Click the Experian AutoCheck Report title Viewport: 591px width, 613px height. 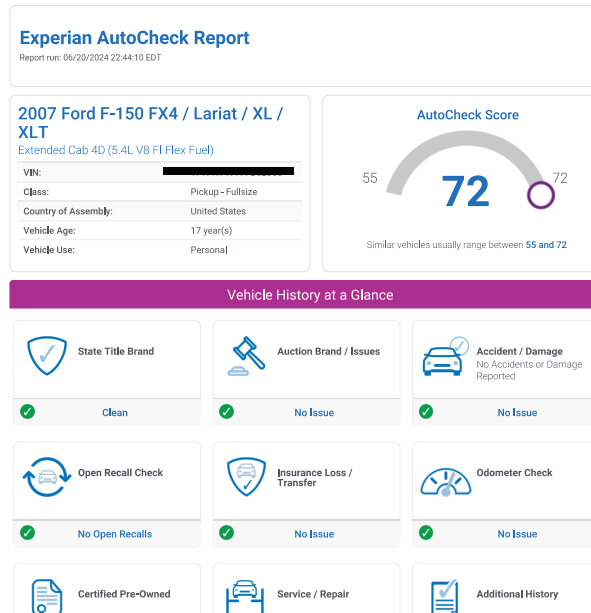pos(134,38)
